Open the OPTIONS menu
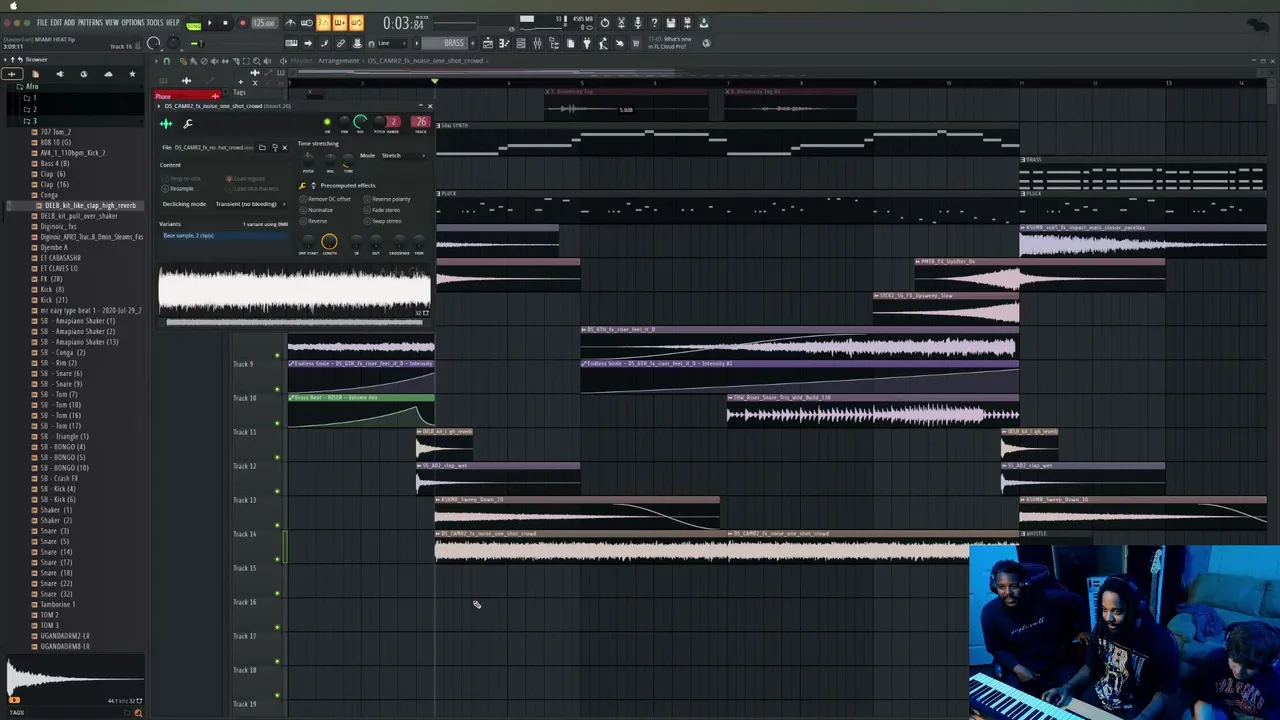1280x720 pixels. (133, 22)
